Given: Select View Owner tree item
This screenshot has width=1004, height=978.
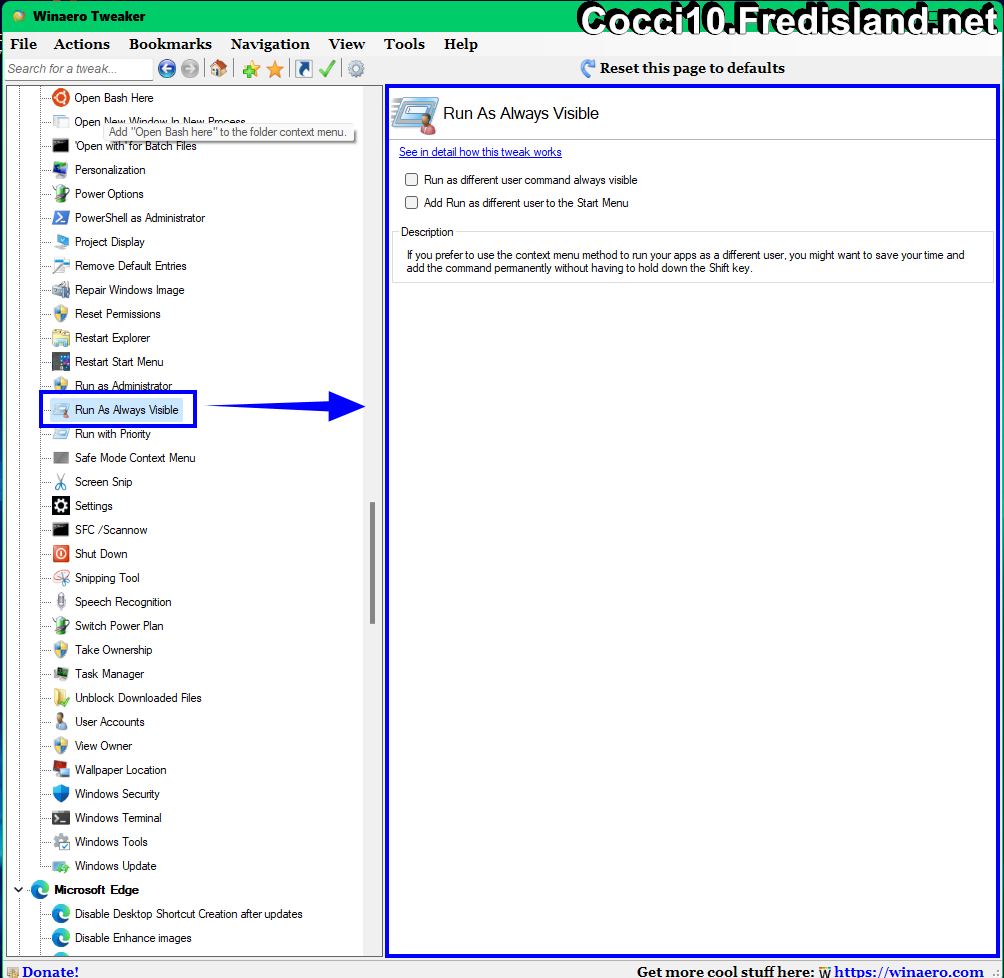Looking at the screenshot, I should pos(103,746).
